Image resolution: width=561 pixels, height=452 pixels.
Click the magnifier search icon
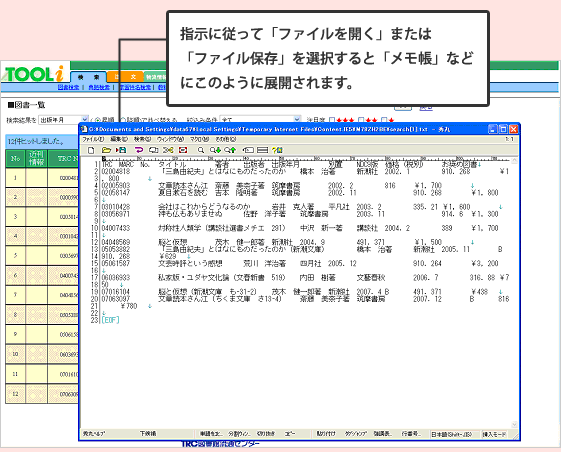201,150
